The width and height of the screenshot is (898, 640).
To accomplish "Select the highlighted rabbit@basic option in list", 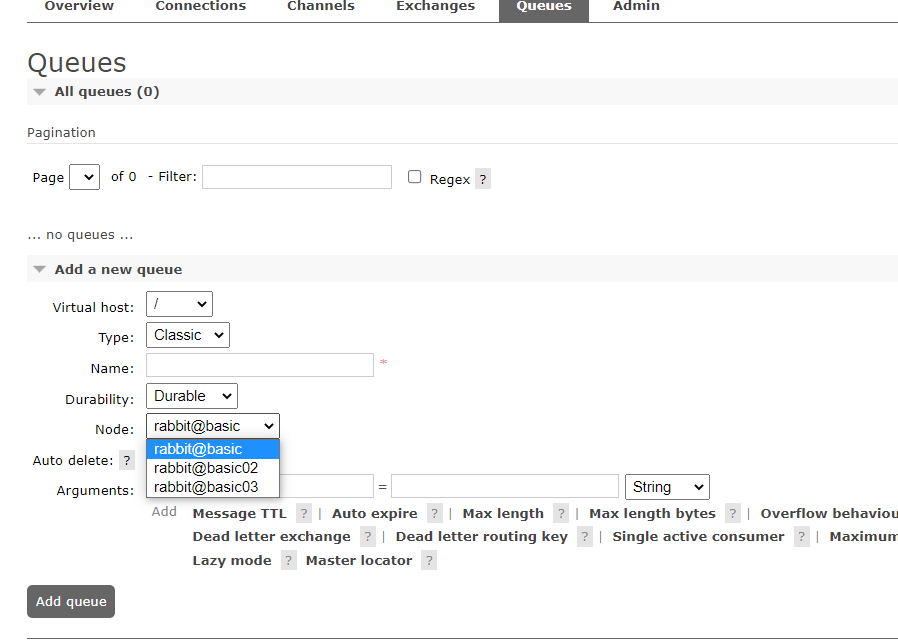I will pyautogui.click(x=213, y=449).
